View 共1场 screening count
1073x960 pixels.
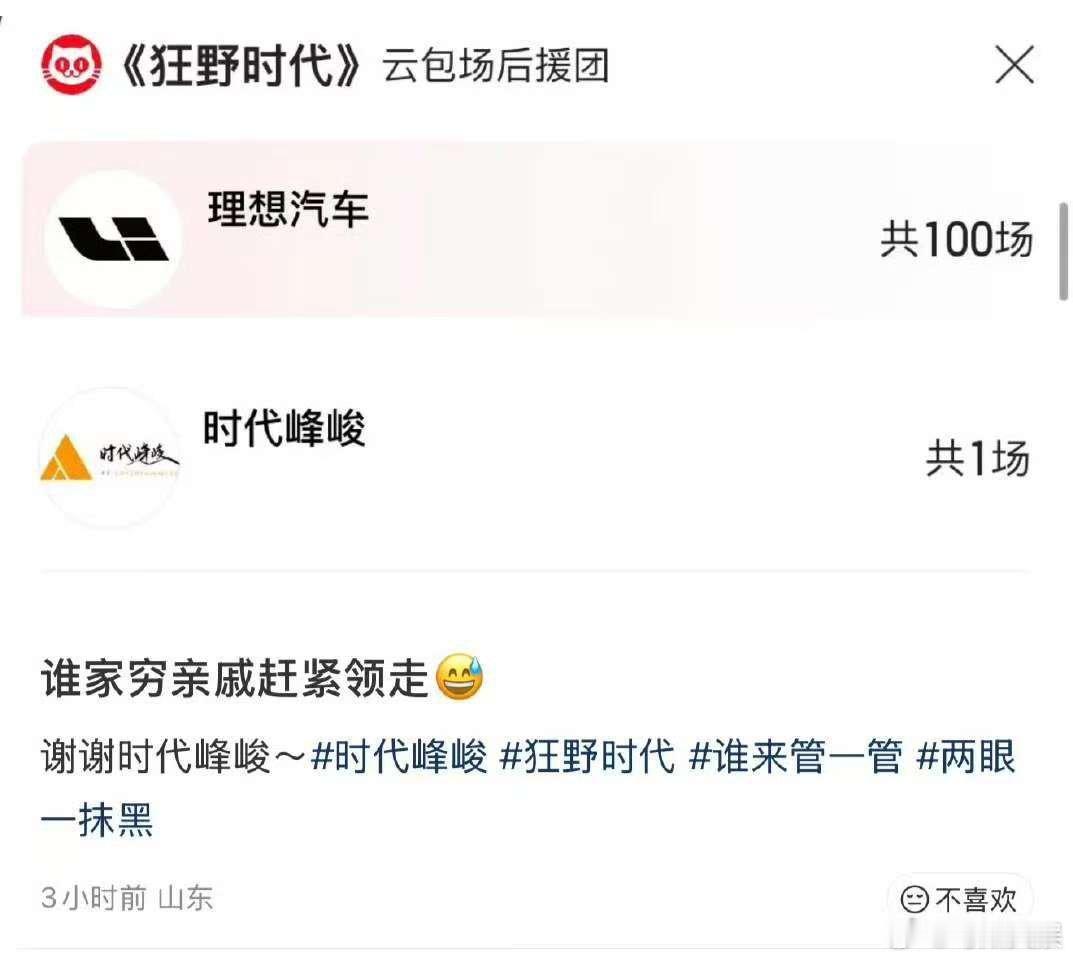point(978,458)
